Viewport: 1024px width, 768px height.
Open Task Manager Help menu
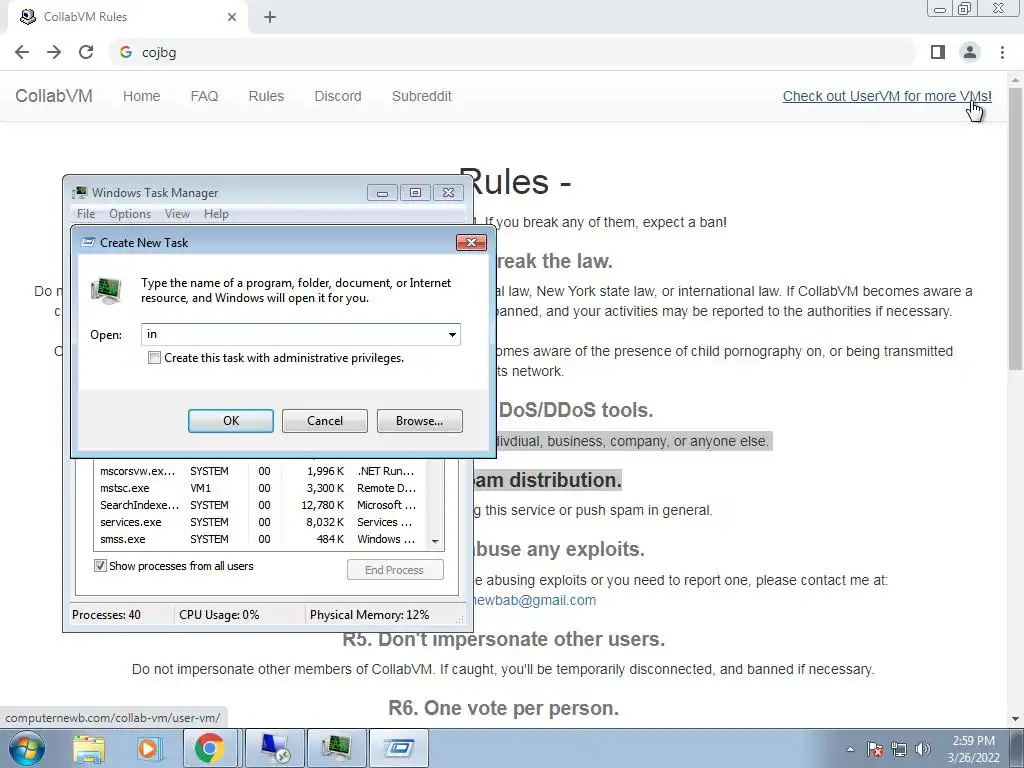click(x=216, y=214)
